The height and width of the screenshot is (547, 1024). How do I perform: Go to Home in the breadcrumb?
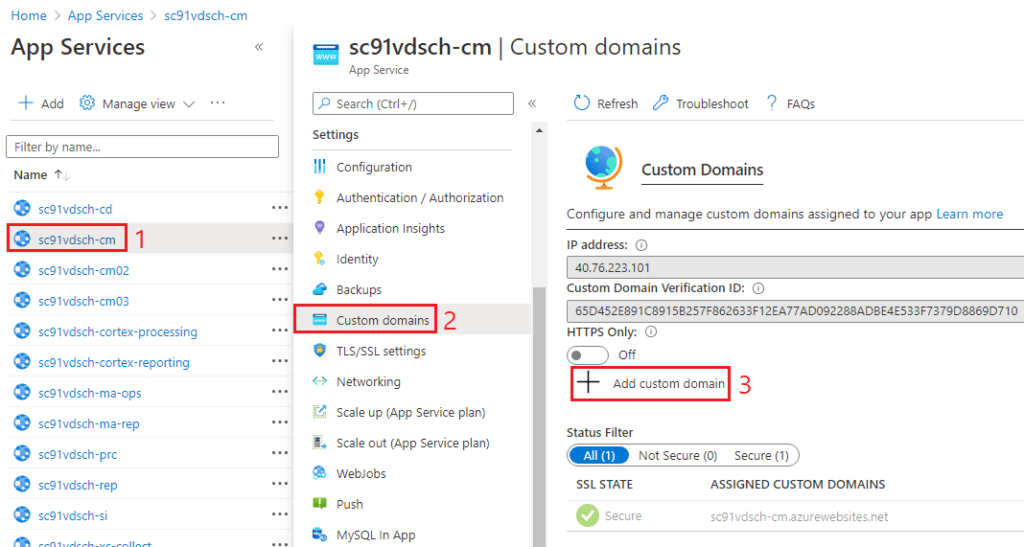[29, 15]
